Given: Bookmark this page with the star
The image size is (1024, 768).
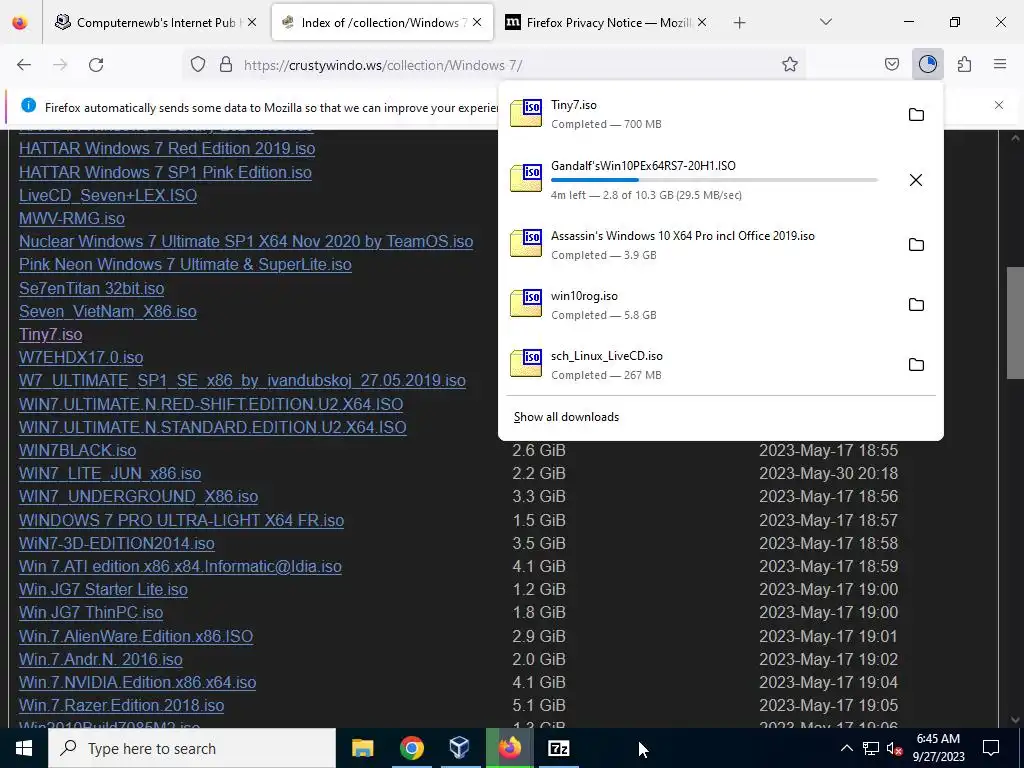Looking at the screenshot, I should (x=790, y=65).
